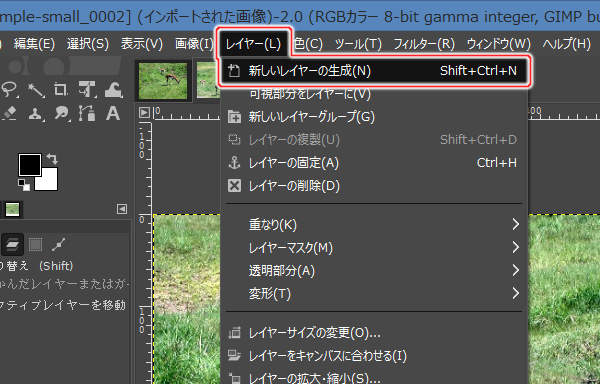The height and width of the screenshot is (384, 600).
Task: Select the Text tool letter A
Action: (113, 113)
